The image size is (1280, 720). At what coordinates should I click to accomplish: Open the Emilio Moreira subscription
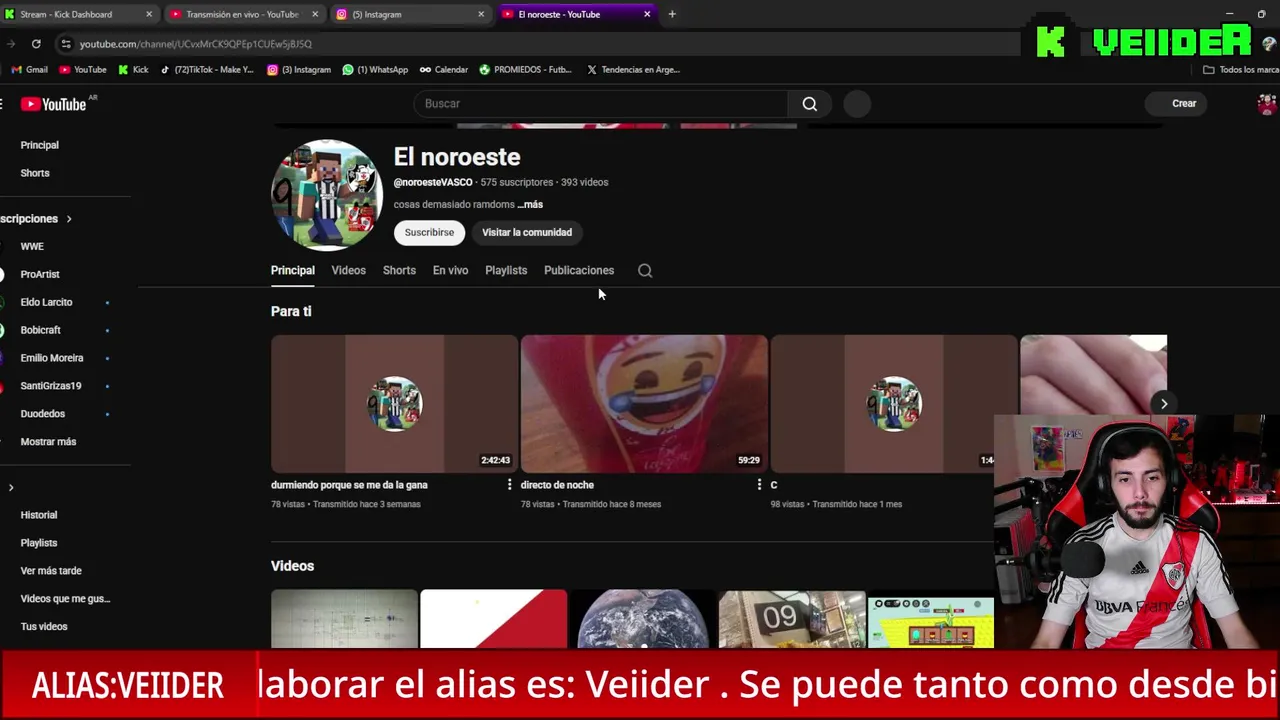[52, 358]
